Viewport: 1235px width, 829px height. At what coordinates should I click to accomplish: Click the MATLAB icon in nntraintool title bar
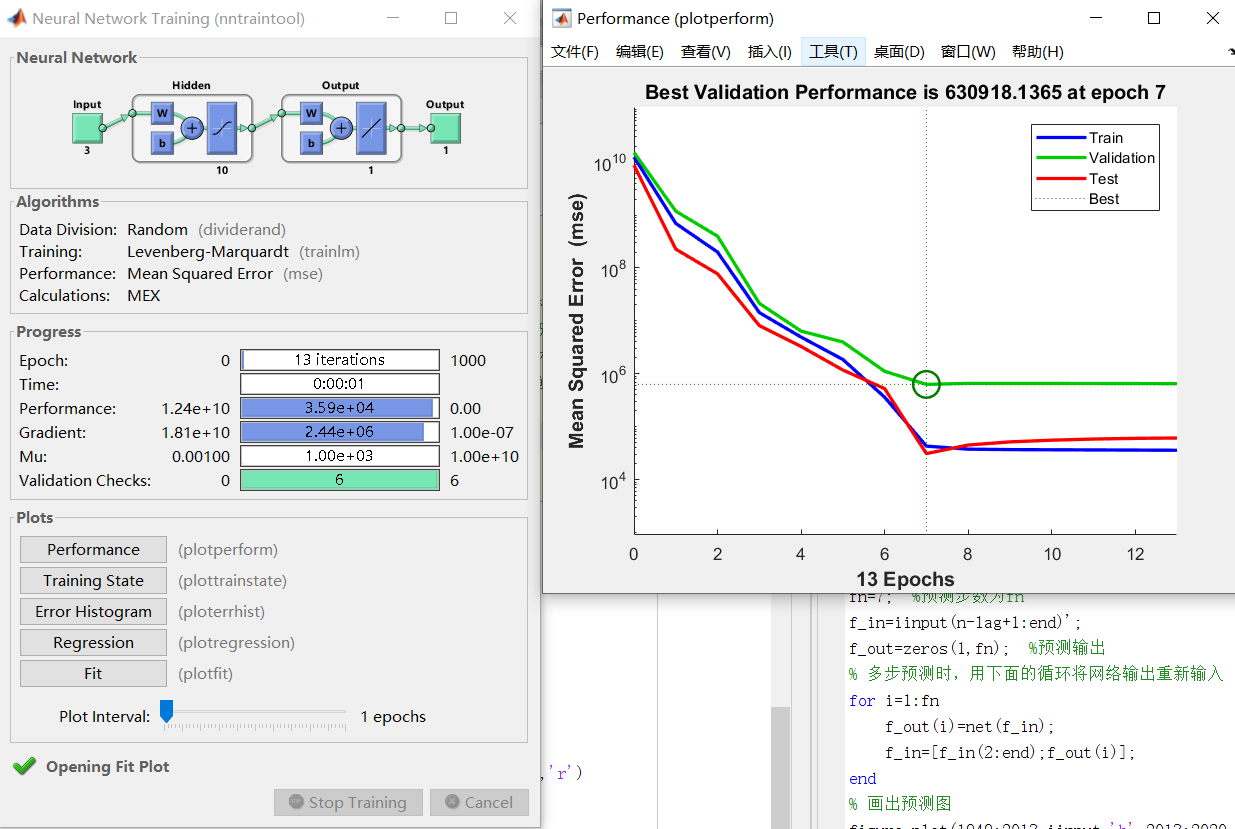click(17, 18)
